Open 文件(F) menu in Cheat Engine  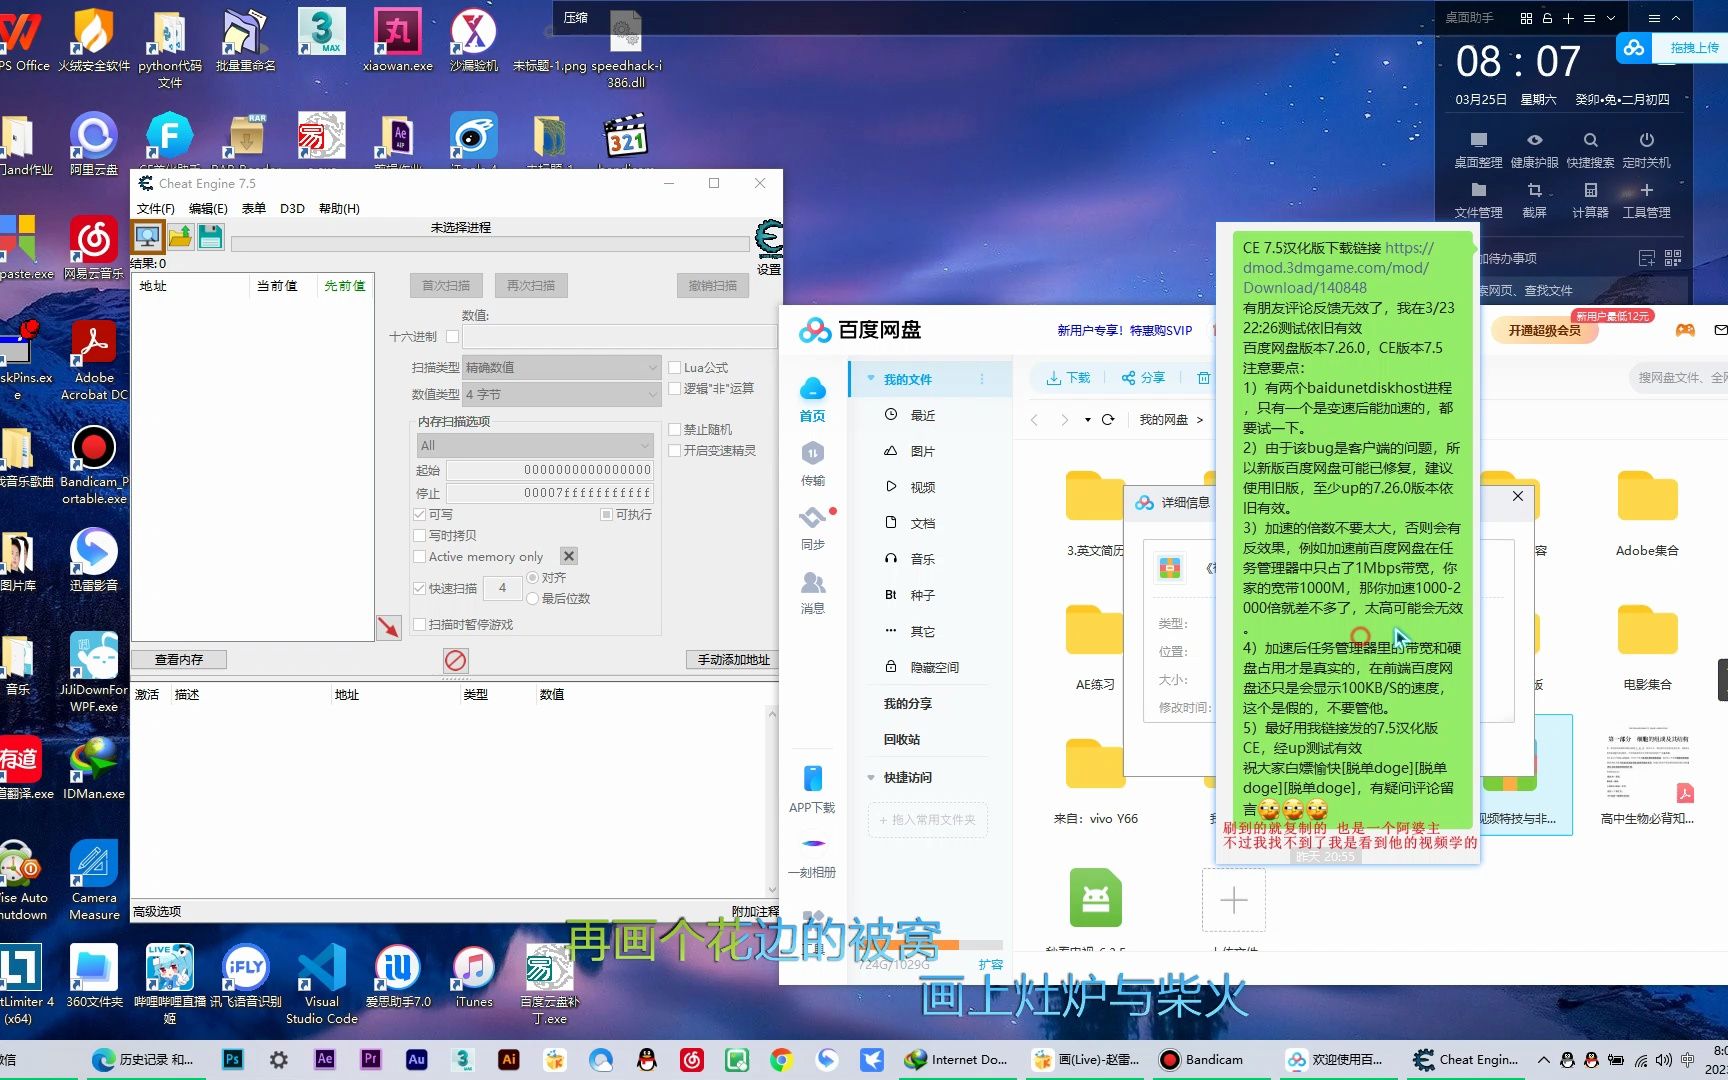(156, 209)
